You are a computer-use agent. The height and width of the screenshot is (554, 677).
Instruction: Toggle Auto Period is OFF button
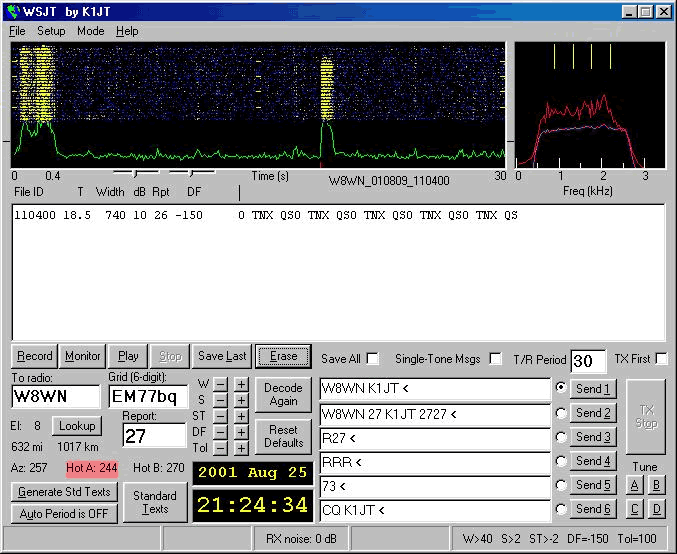[x=64, y=514]
